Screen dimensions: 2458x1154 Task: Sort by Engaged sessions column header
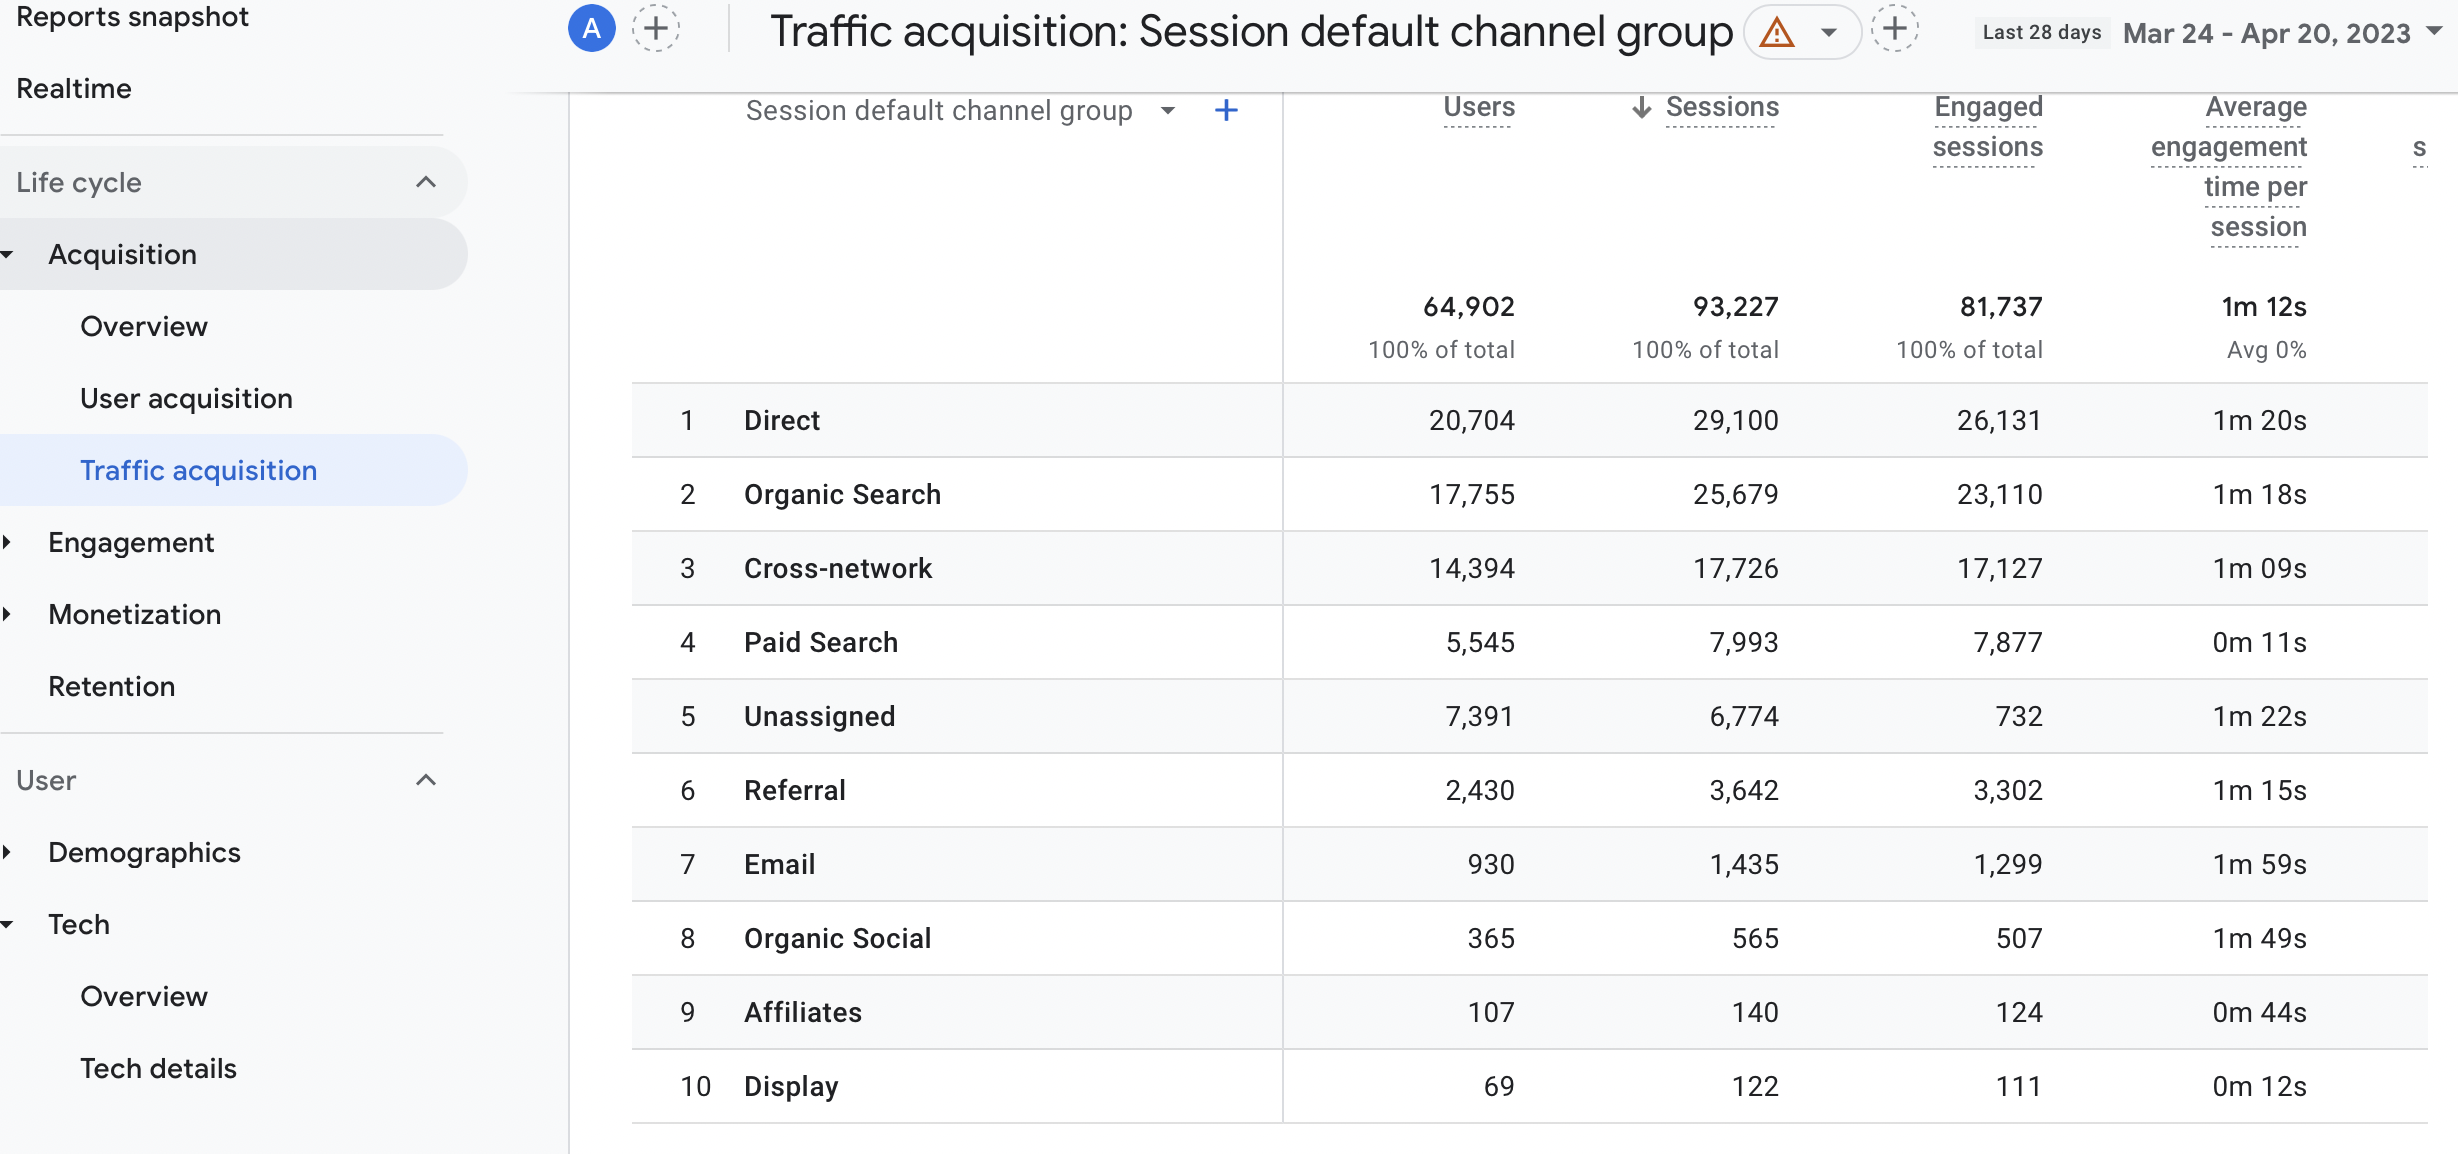[x=1987, y=127]
